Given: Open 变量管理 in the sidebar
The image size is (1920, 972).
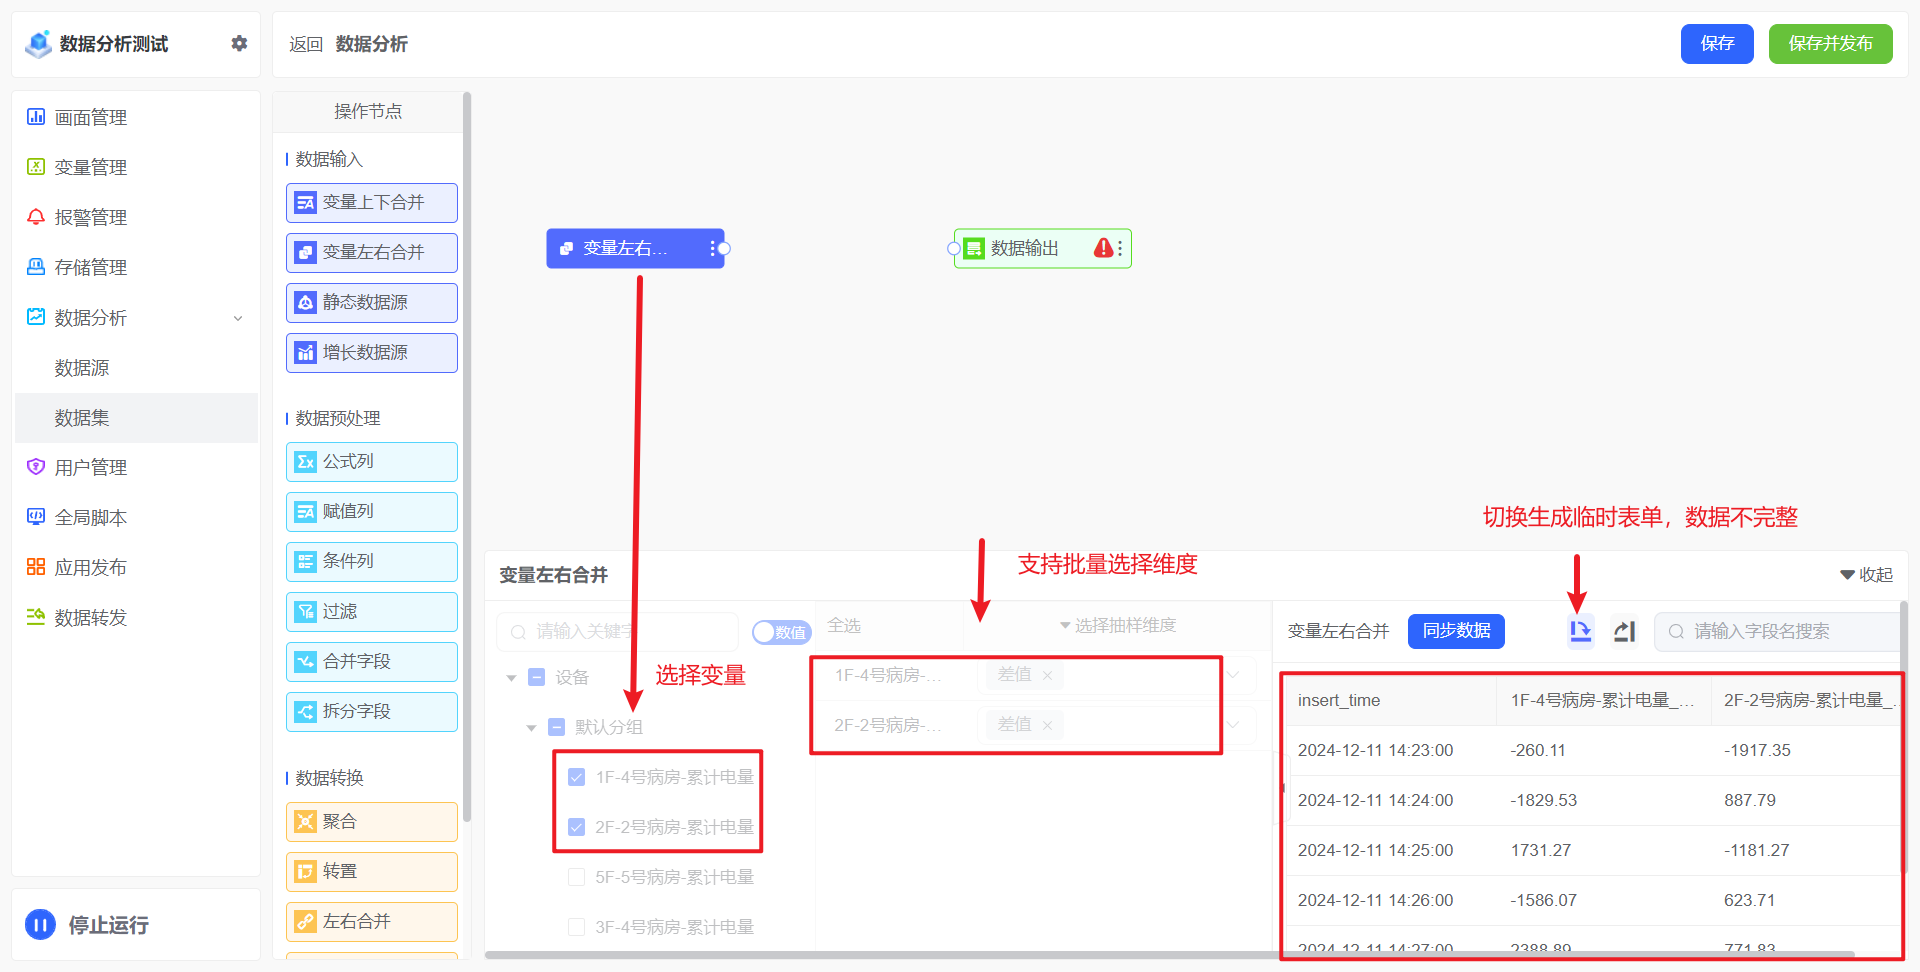Looking at the screenshot, I should [90, 167].
